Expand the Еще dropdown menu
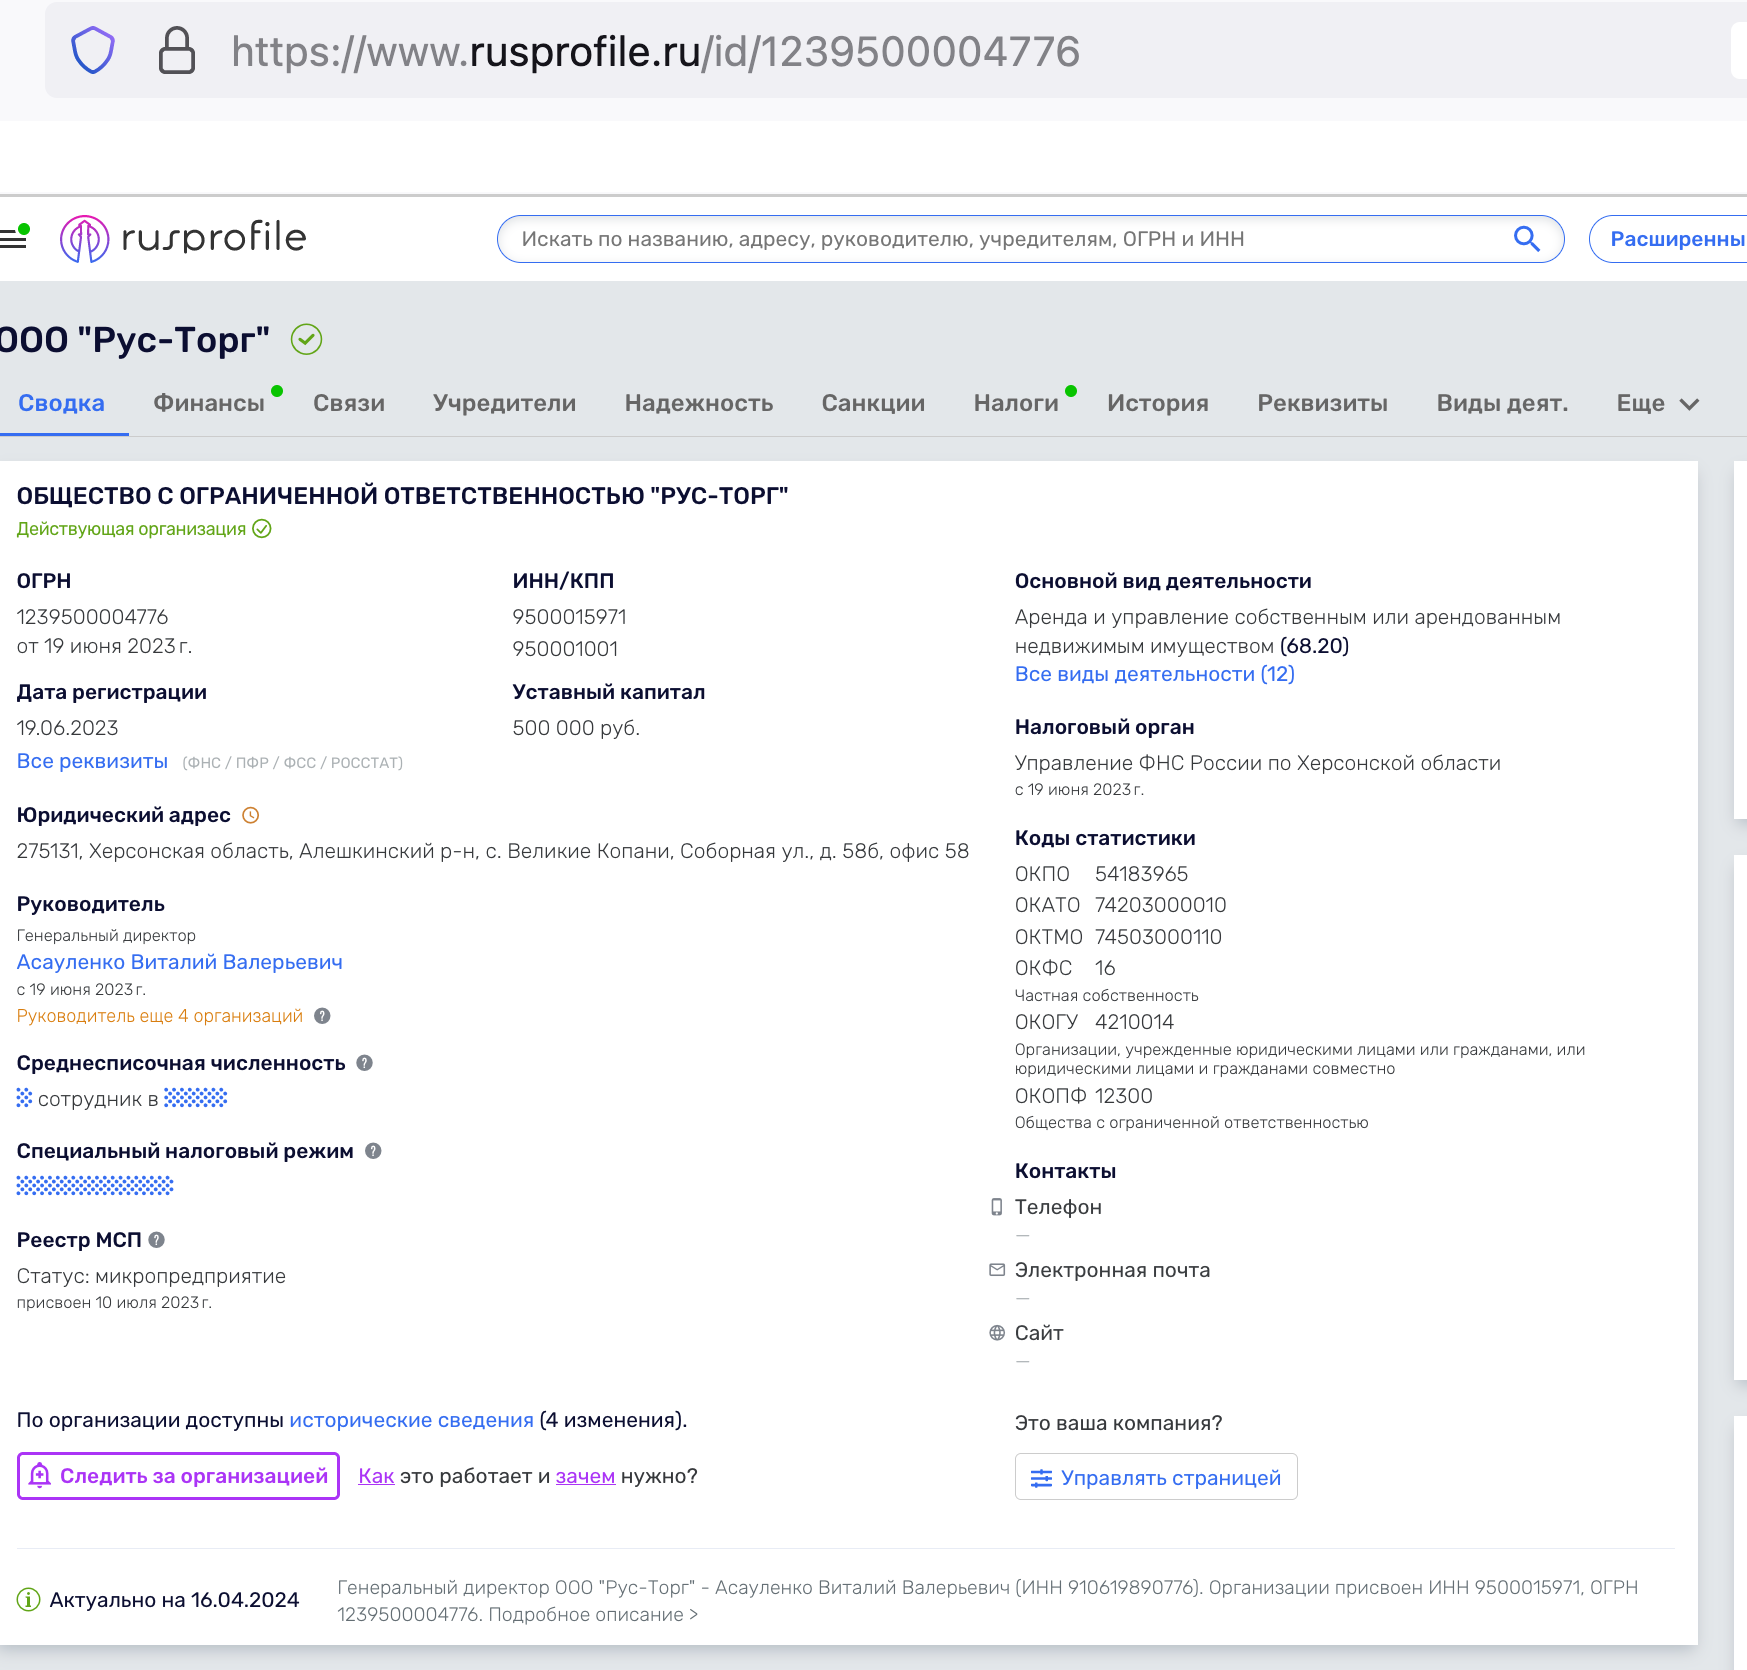 1657,404
